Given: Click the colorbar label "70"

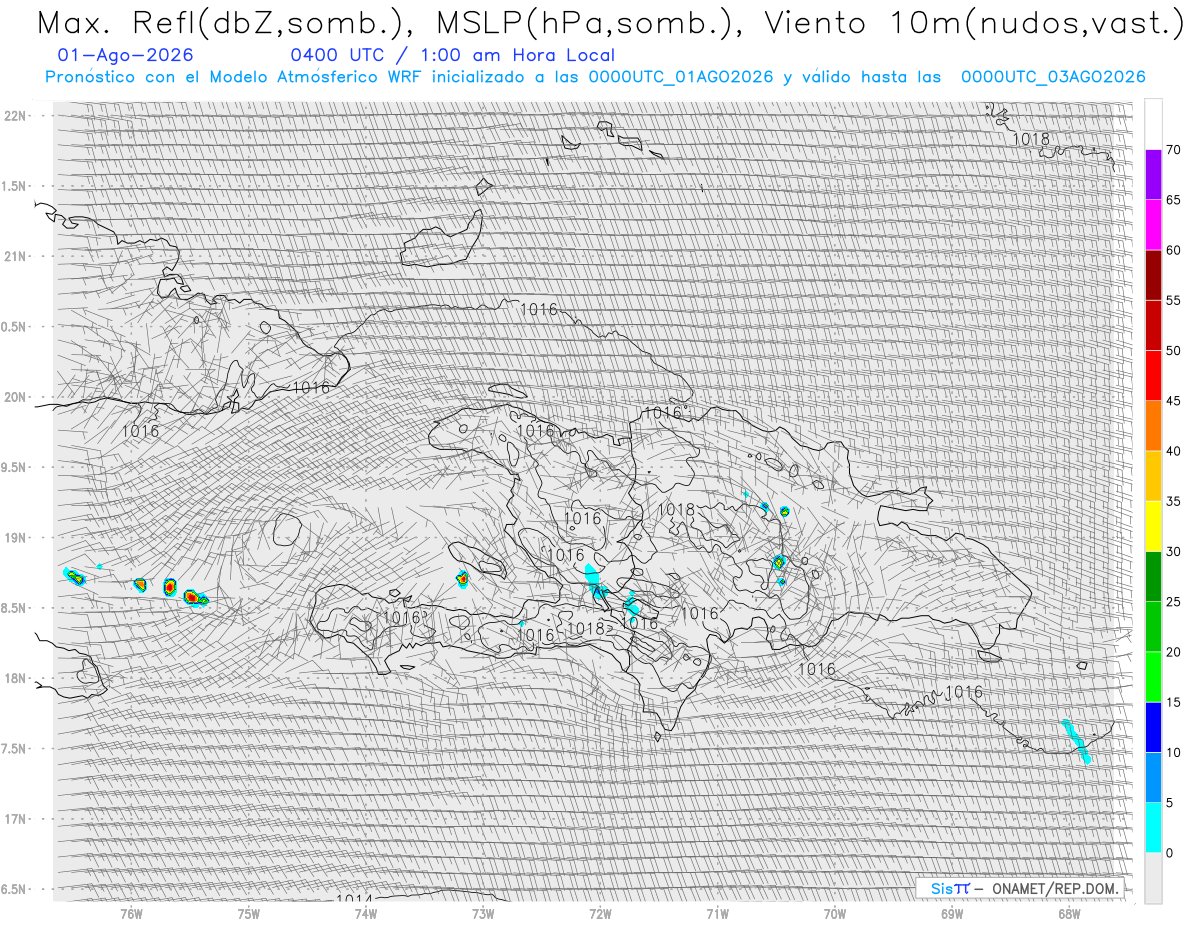Looking at the screenshot, I should (x=1173, y=150).
